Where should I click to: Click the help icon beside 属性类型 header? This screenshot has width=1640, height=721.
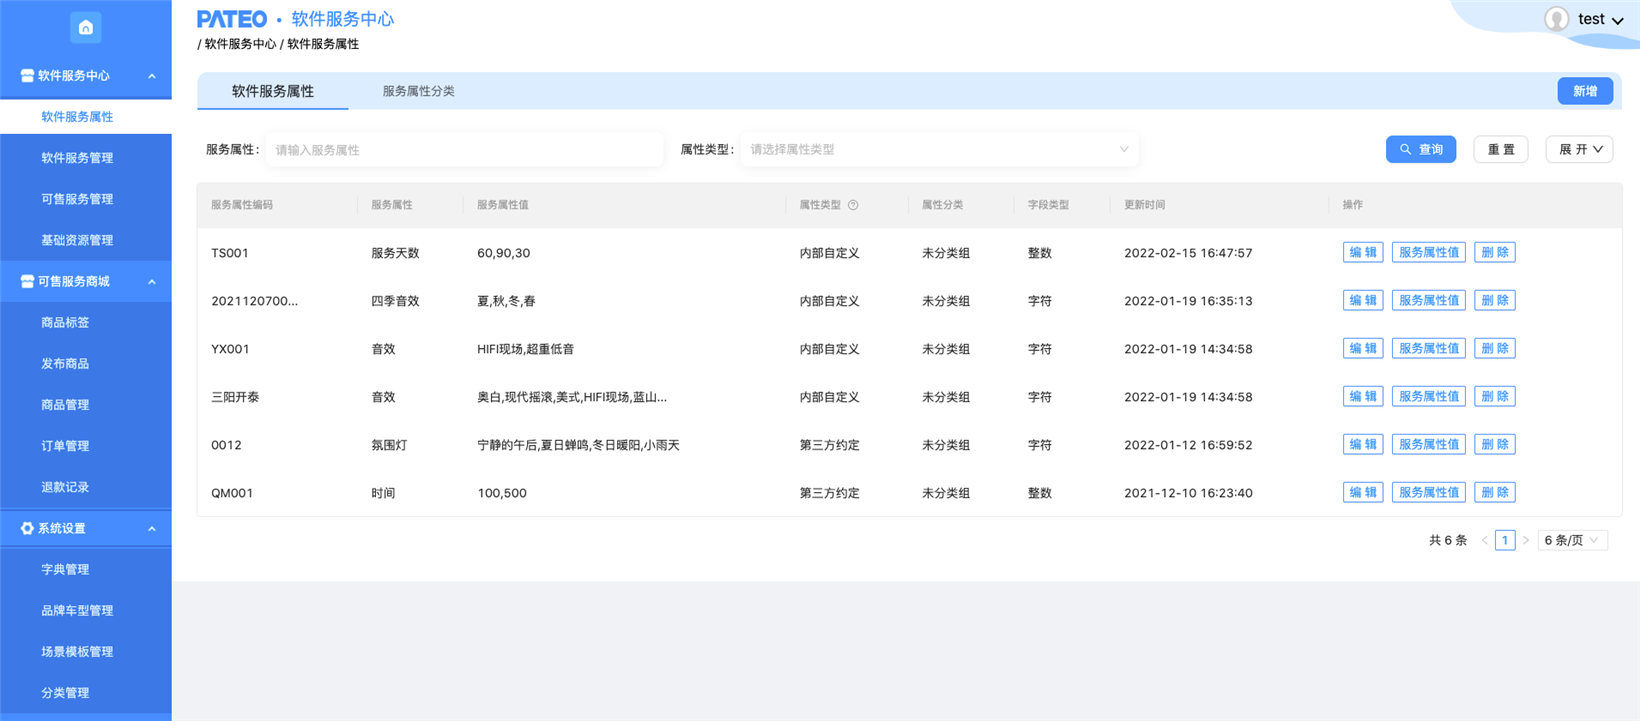click(853, 205)
